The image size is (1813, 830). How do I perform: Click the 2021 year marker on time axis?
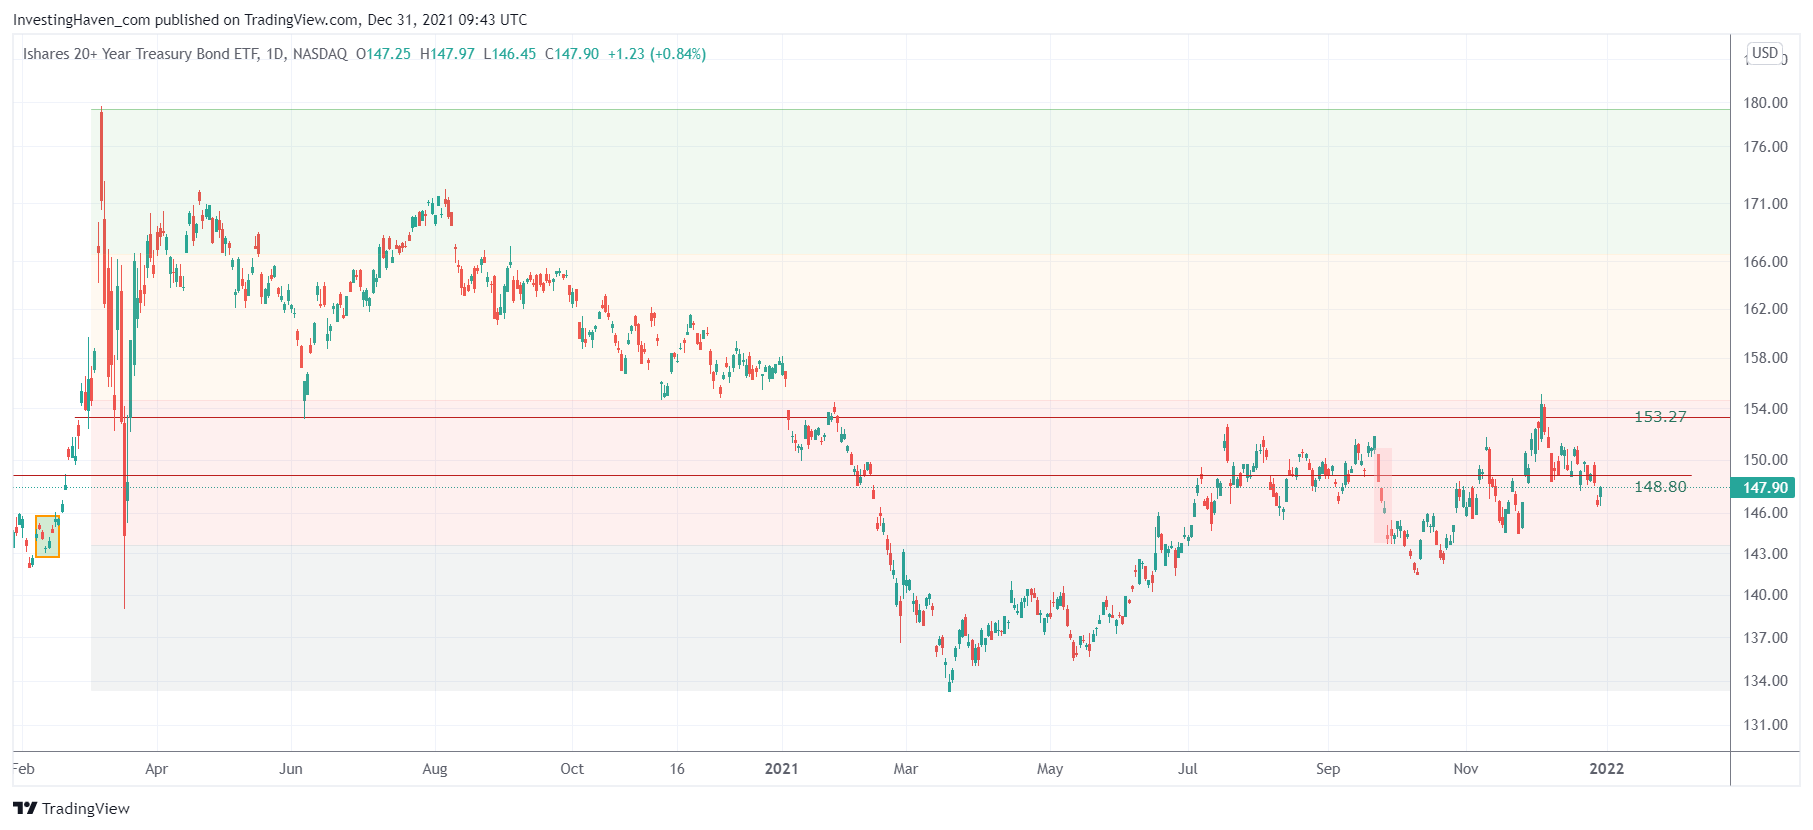[781, 769]
